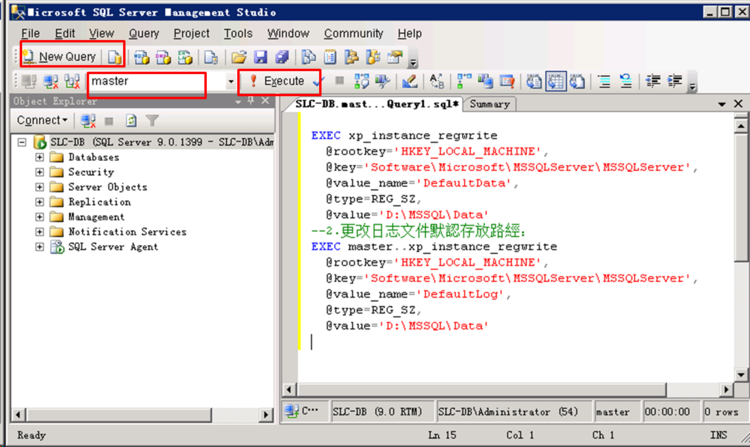Switch to the Summary tab
The height and width of the screenshot is (447, 750).
(x=489, y=104)
